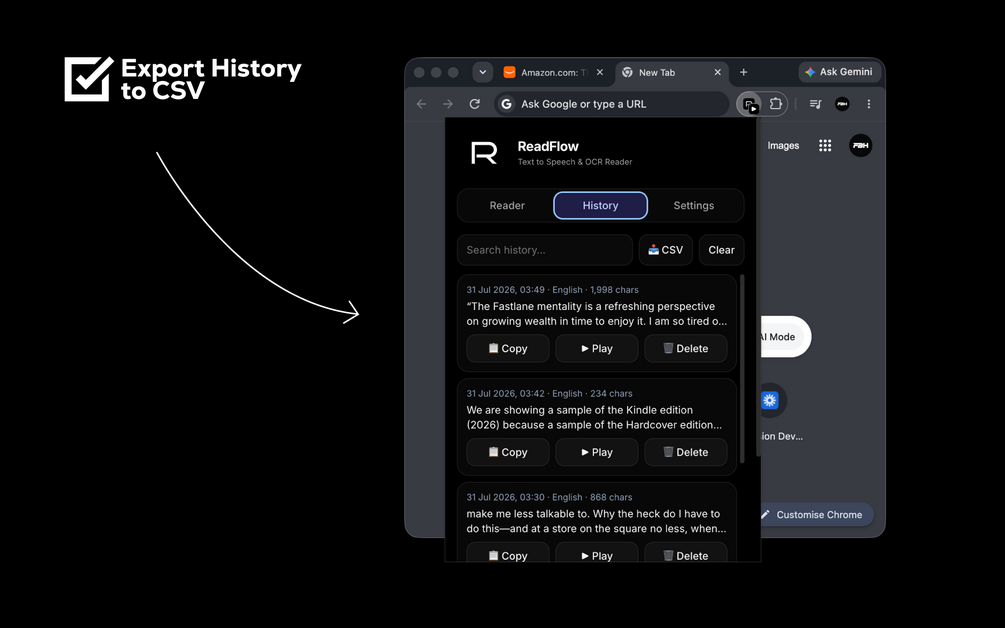This screenshot has width=1005, height=628.
Task: Click the Search history field
Action: 545,250
